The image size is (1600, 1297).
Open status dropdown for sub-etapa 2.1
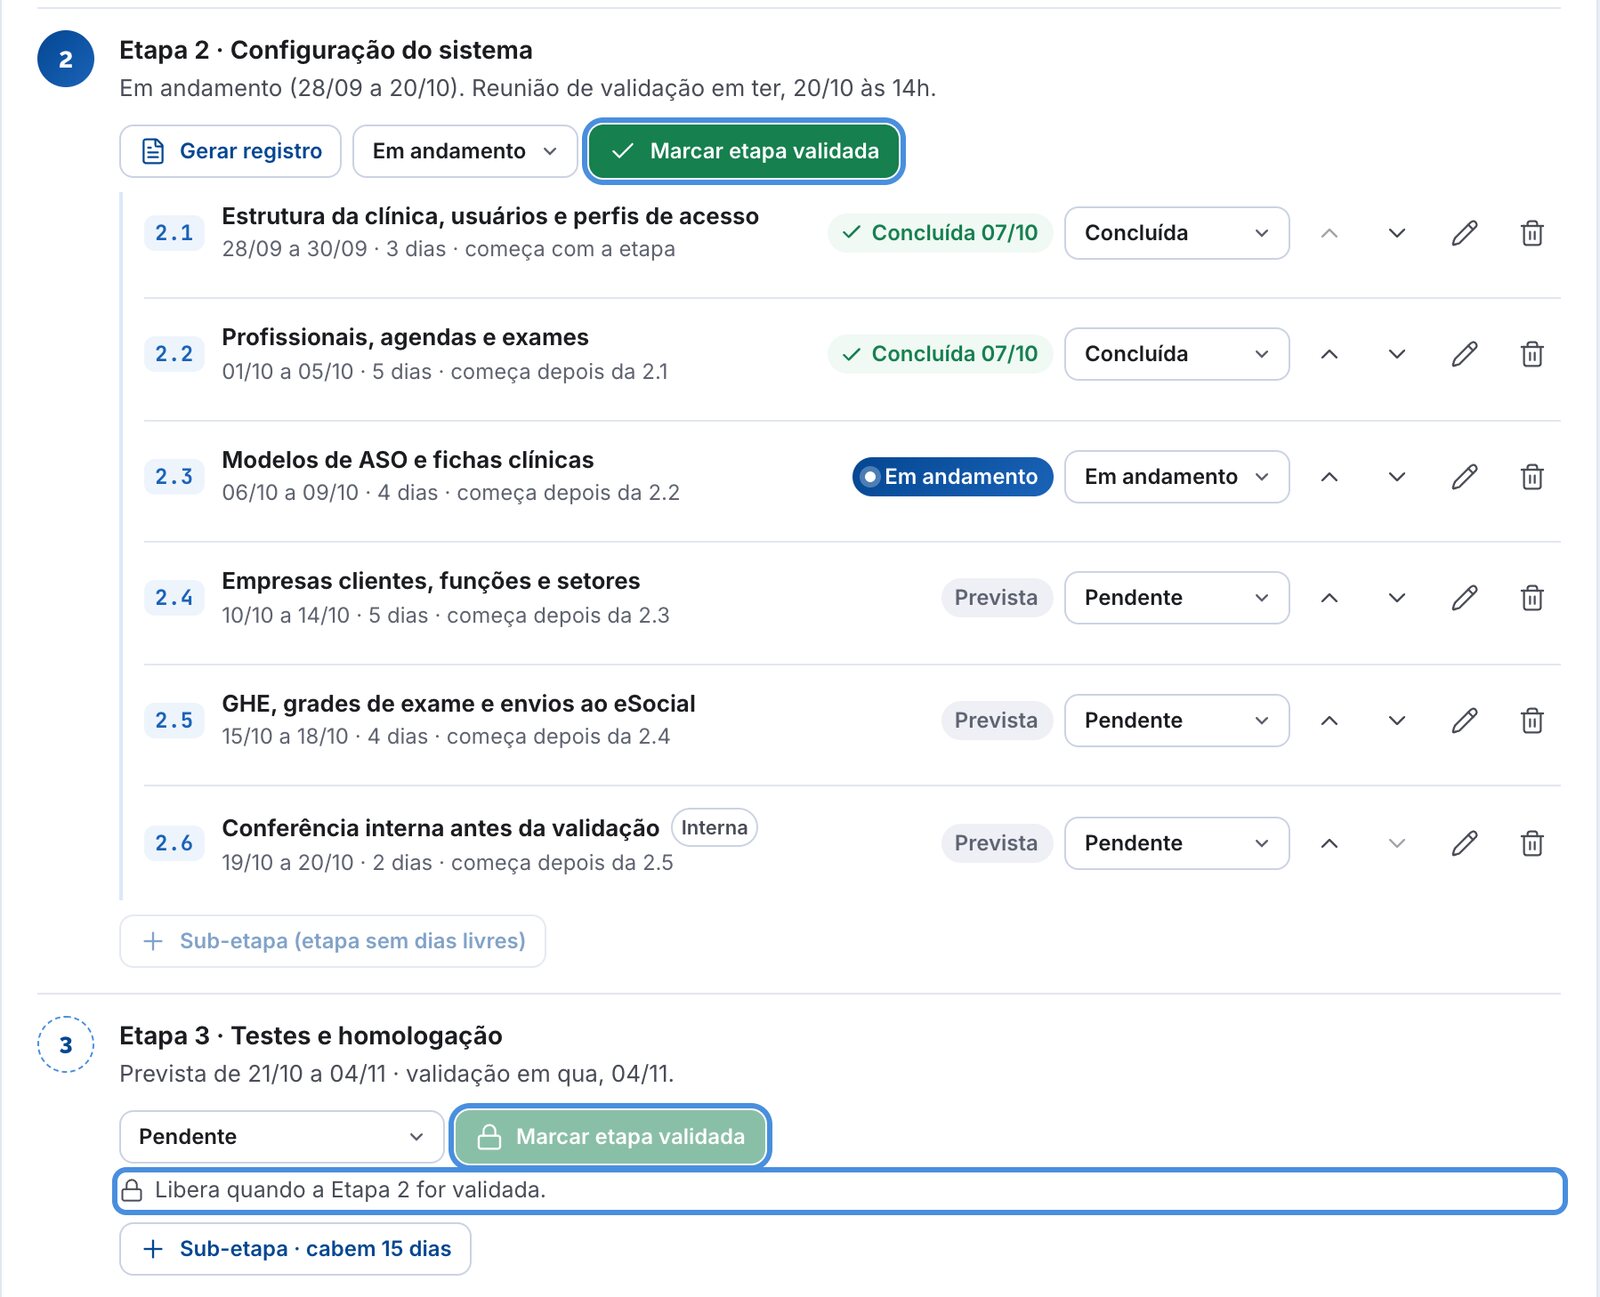click(x=1177, y=233)
